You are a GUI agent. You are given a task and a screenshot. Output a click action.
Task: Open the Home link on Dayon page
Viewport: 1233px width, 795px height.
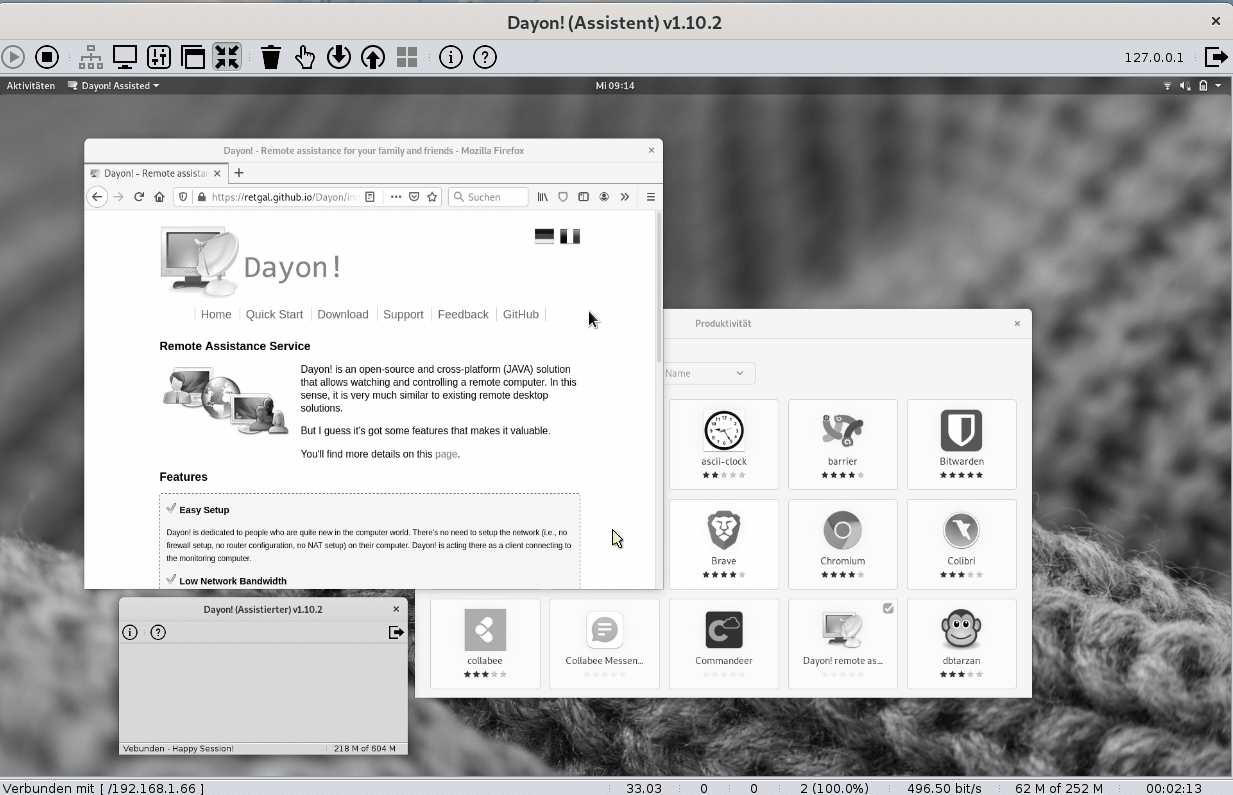[x=216, y=314]
